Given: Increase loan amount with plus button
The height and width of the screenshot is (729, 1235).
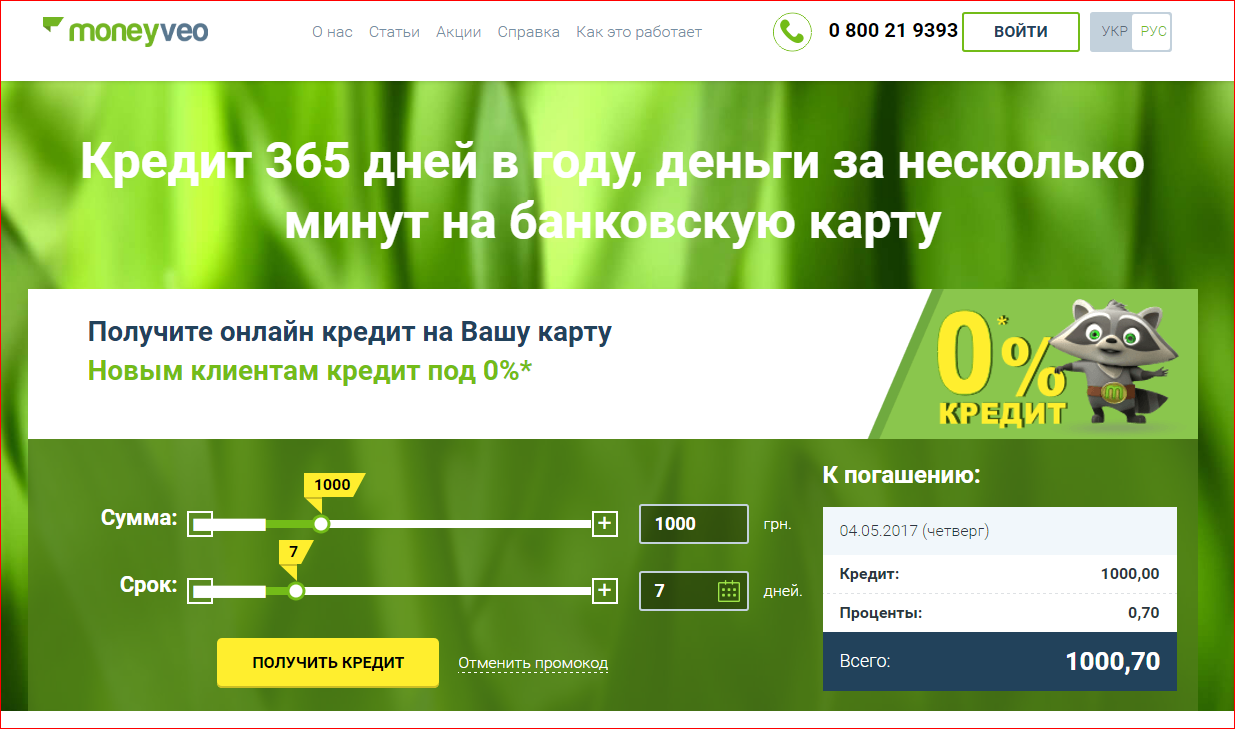Looking at the screenshot, I should click(x=604, y=524).
